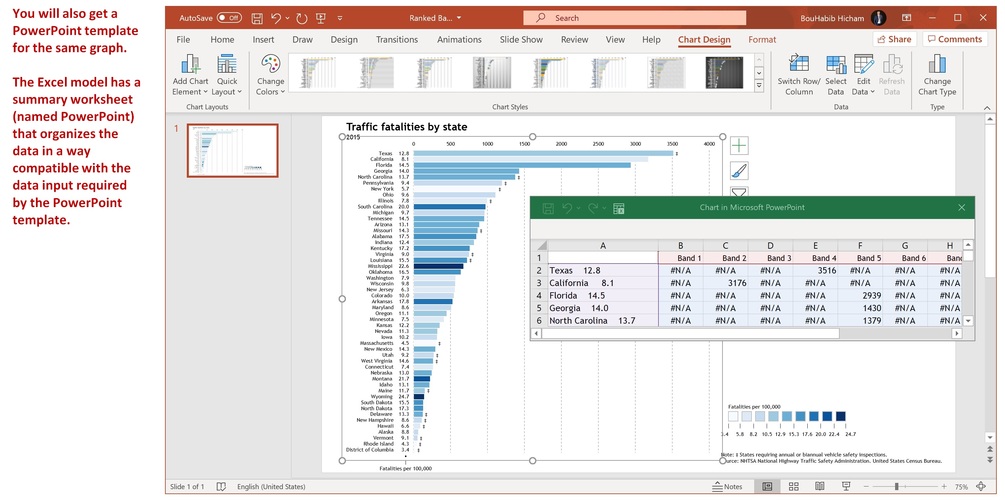Start Slide Show from status bar
This screenshot has width=1005, height=504.
(x=846, y=487)
